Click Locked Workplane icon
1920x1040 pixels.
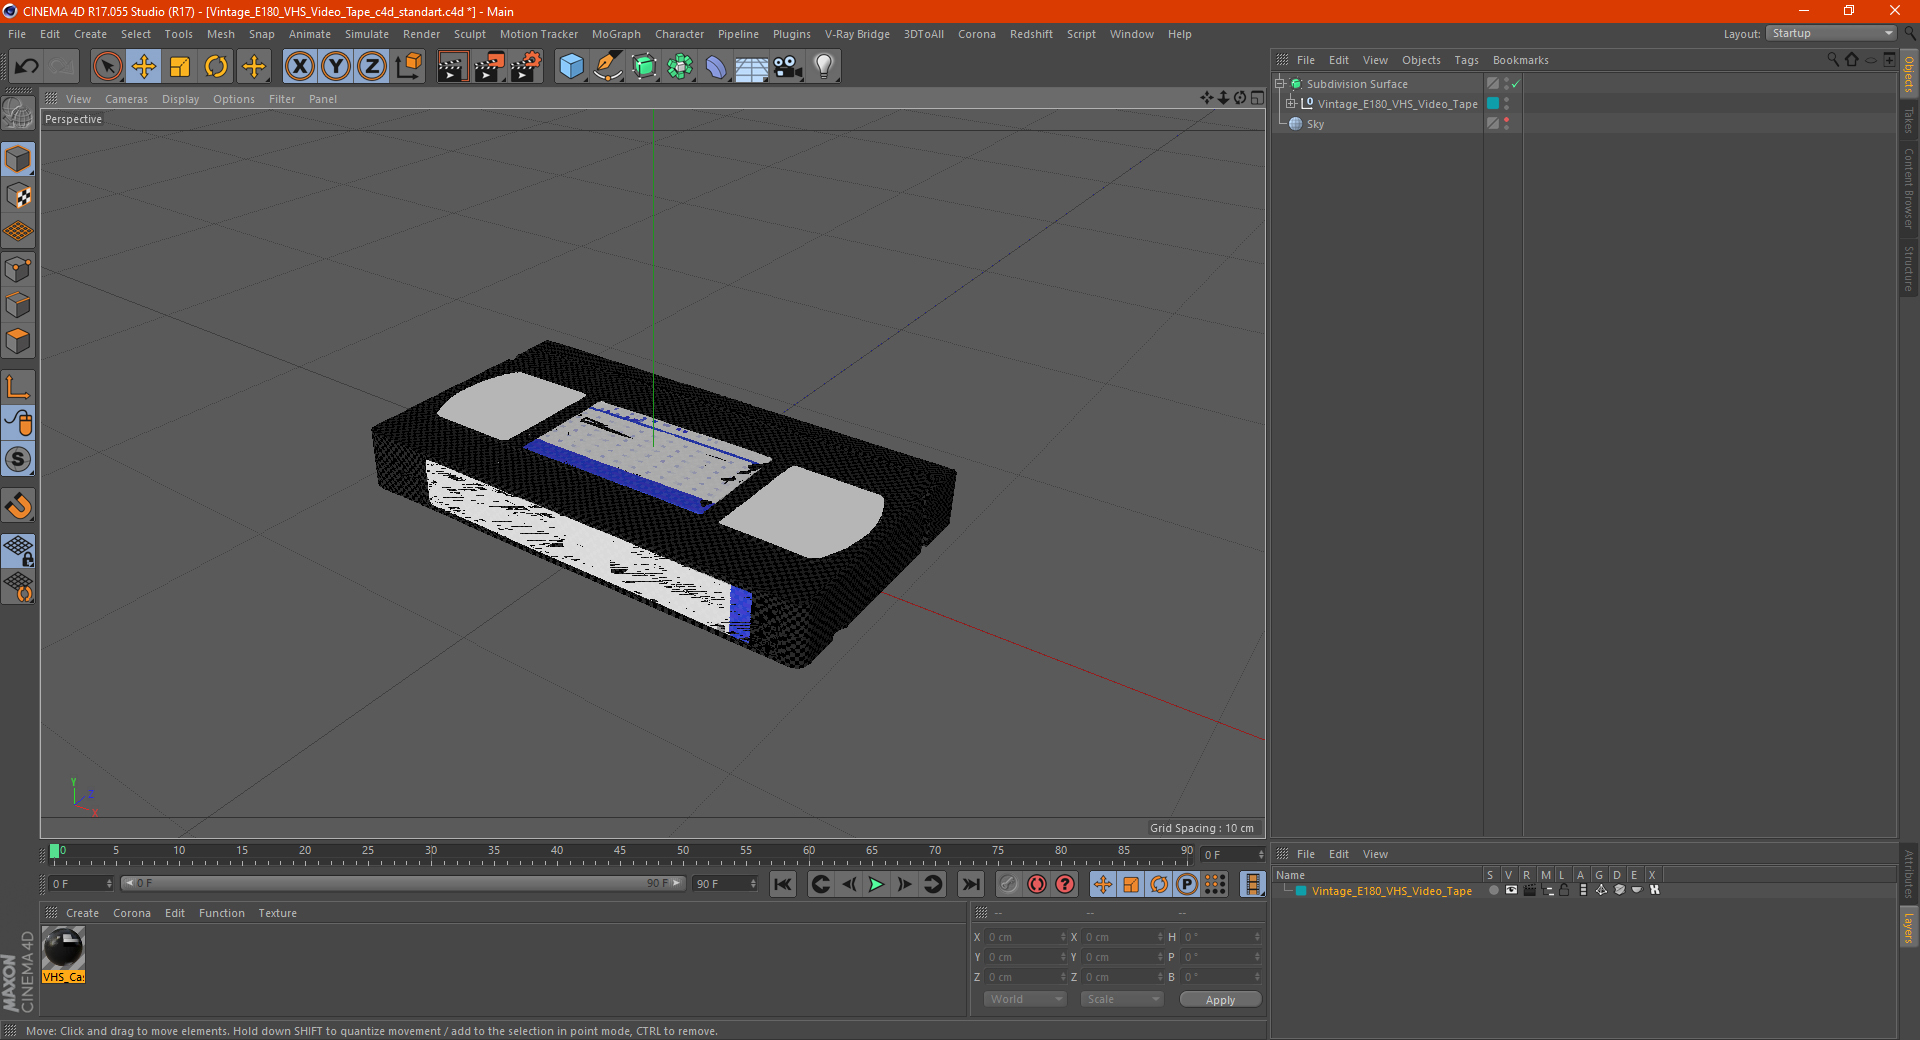click(x=18, y=551)
